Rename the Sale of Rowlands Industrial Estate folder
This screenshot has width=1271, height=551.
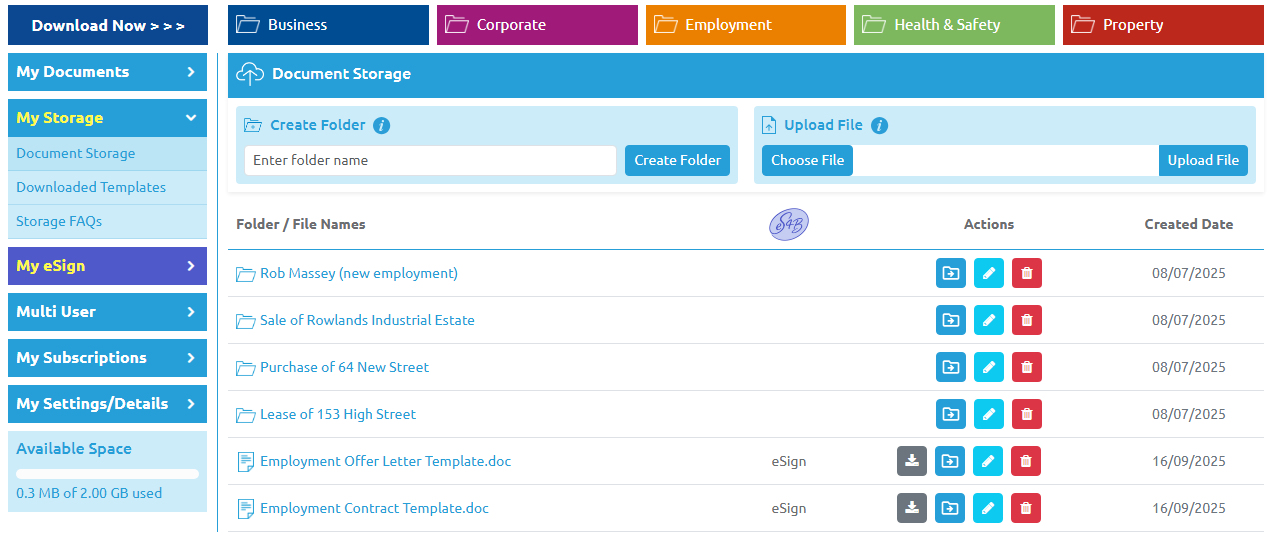click(988, 320)
